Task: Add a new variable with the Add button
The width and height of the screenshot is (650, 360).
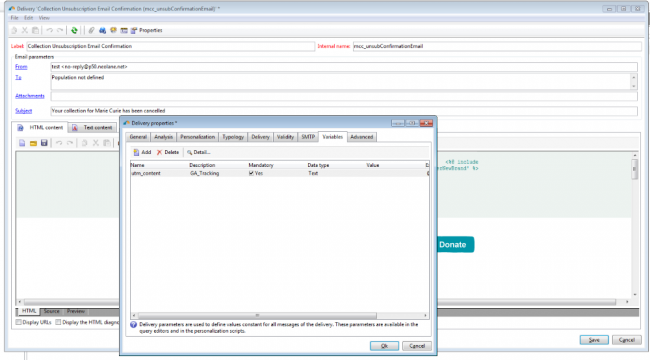Action: (142, 152)
